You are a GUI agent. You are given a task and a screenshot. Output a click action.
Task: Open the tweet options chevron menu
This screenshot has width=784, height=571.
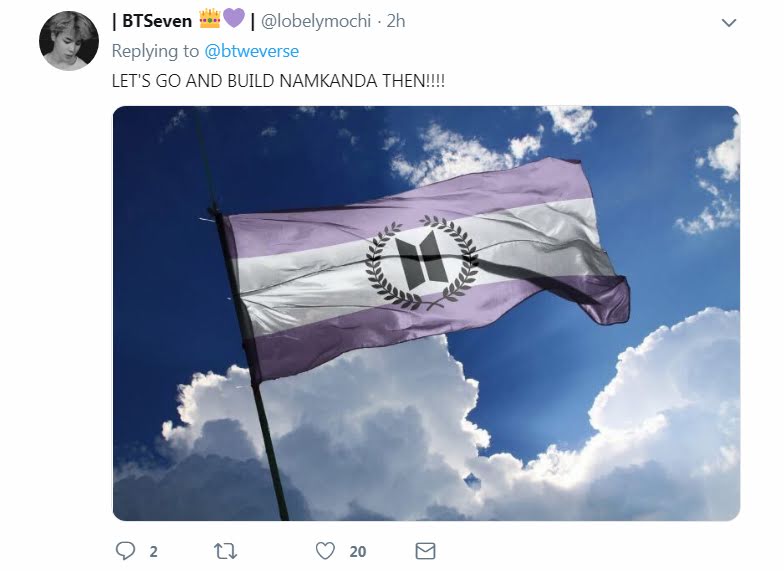[x=729, y=22]
